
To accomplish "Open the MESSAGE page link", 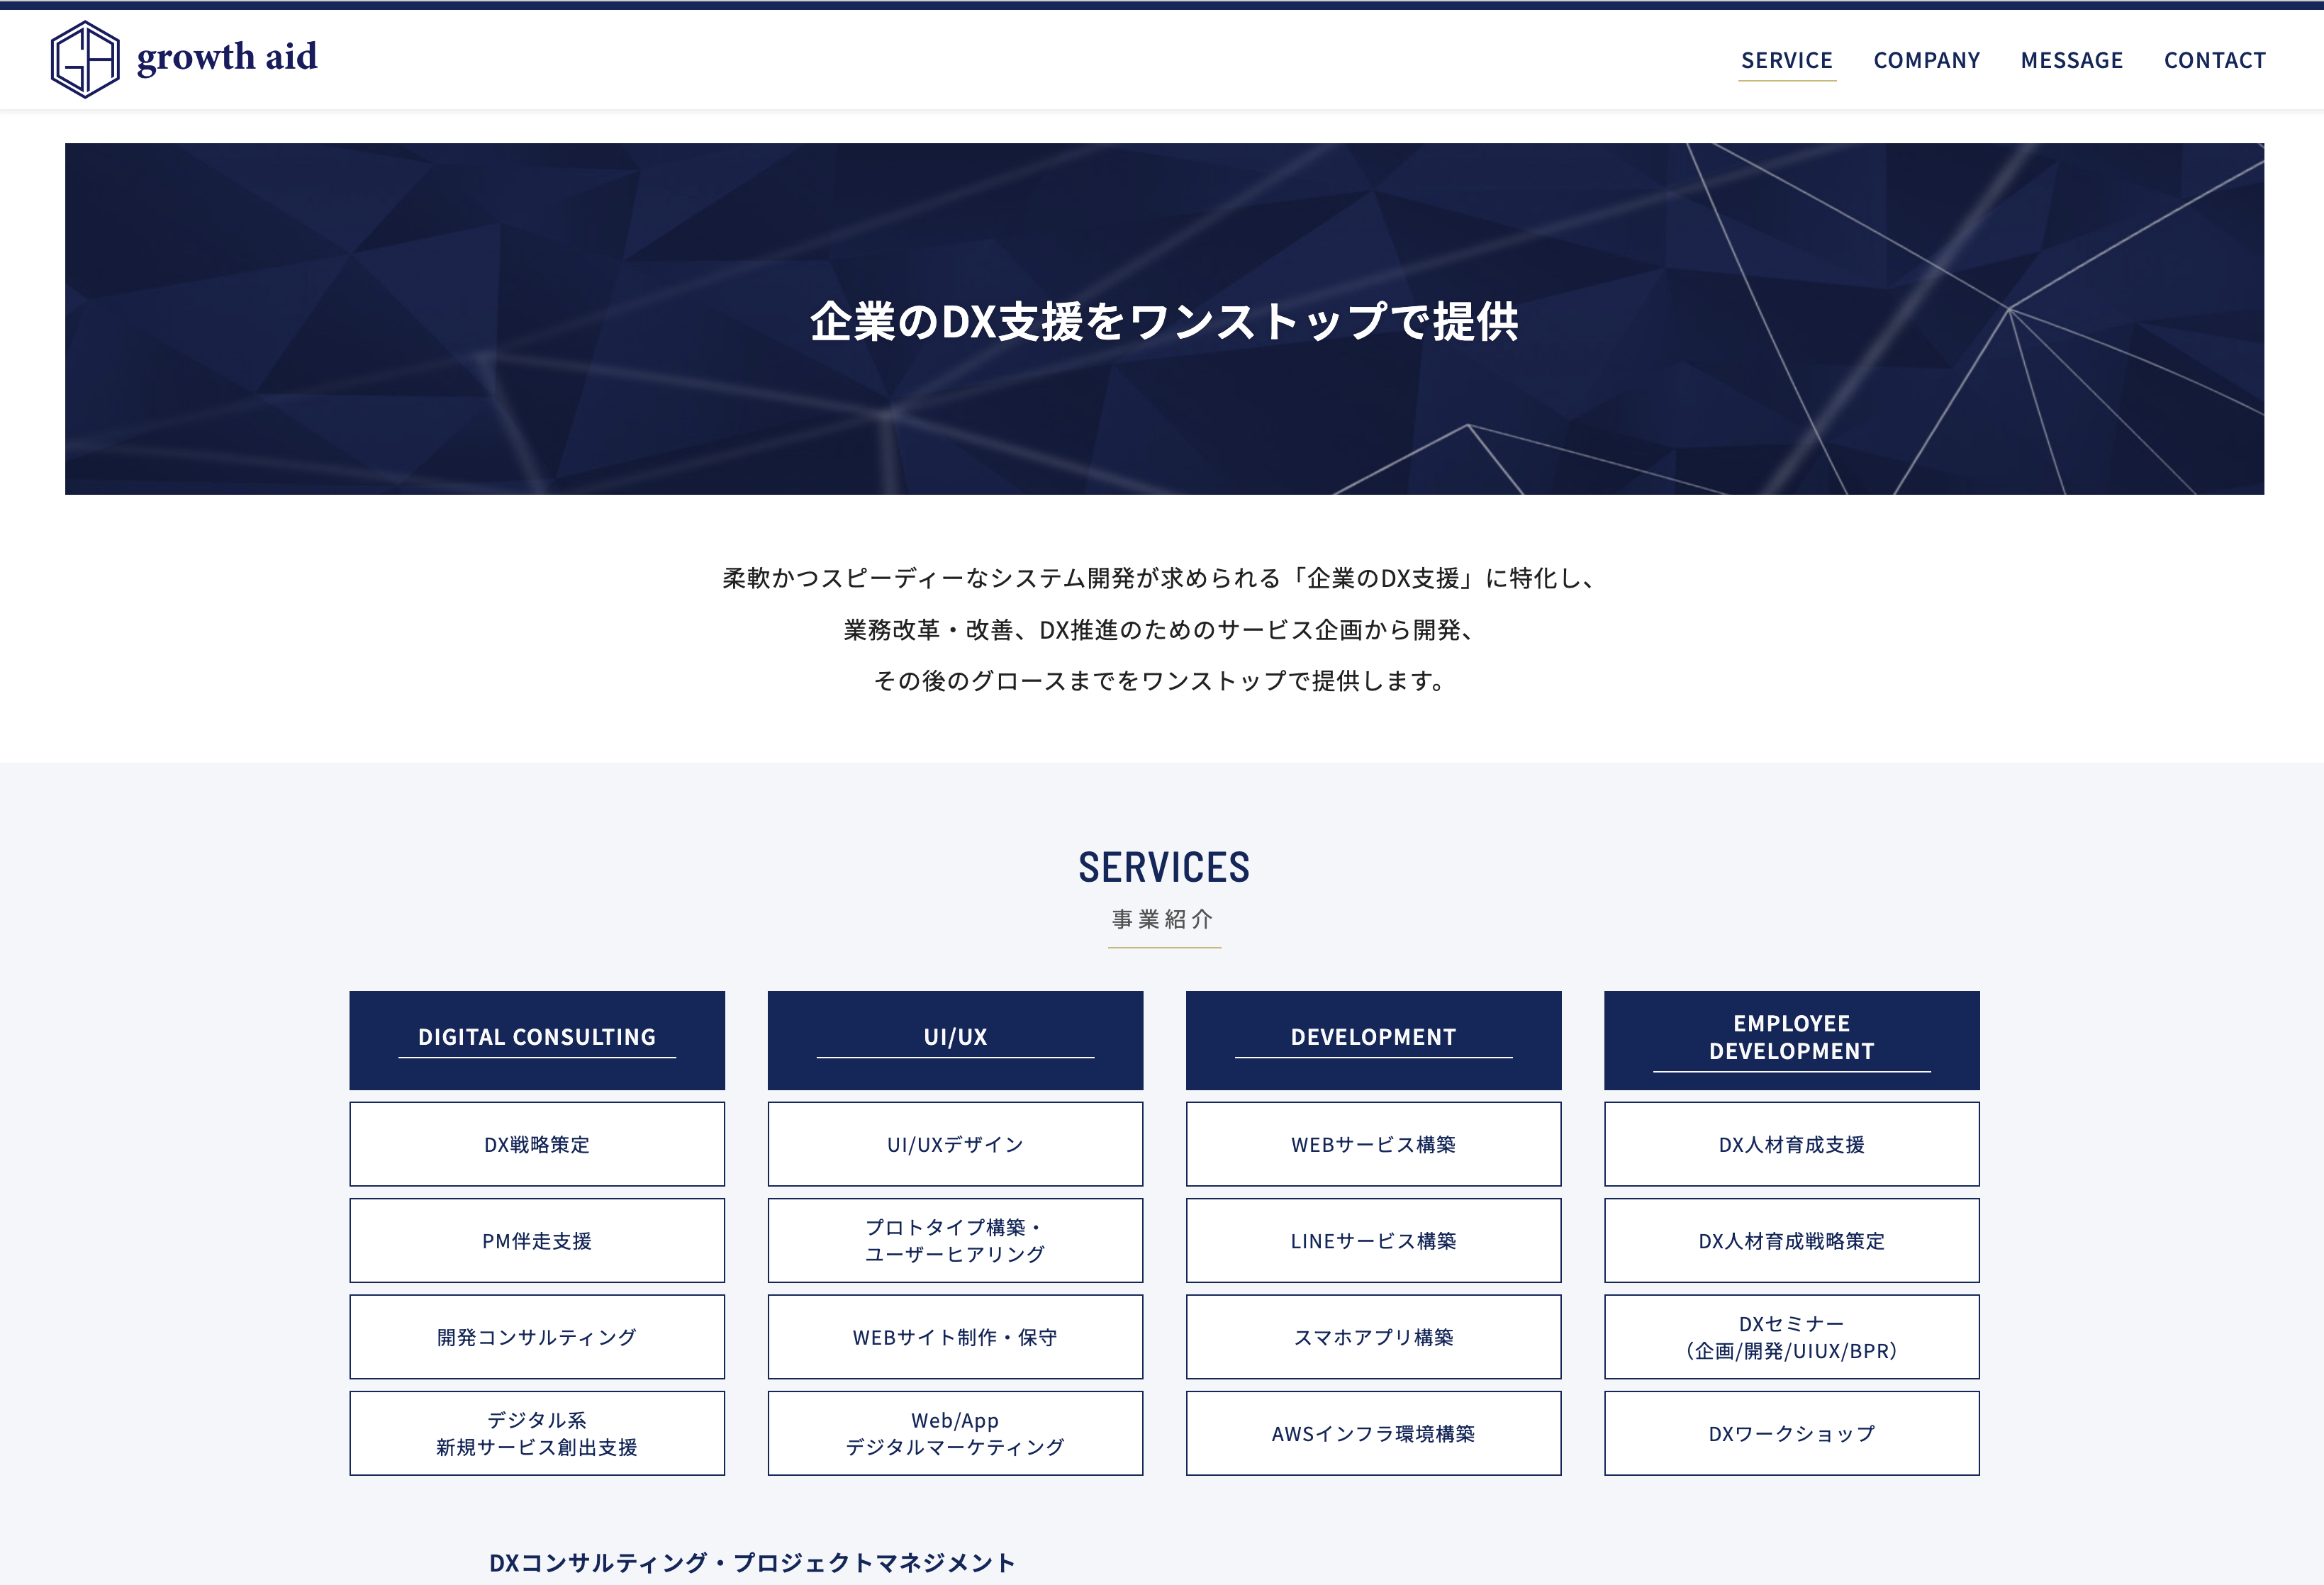I will click(x=2072, y=57).
